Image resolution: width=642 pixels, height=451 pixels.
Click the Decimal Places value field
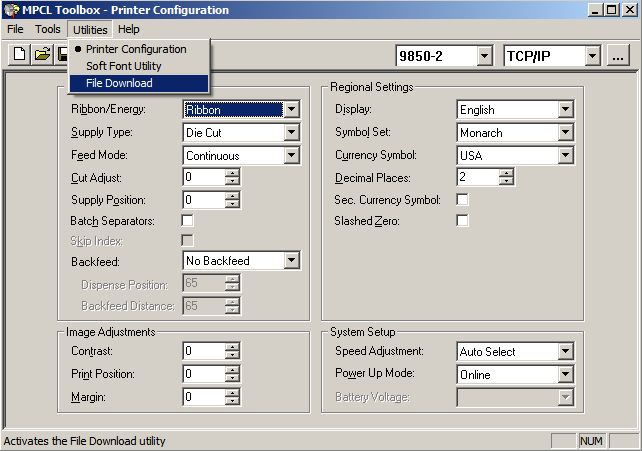pos(478,177)
